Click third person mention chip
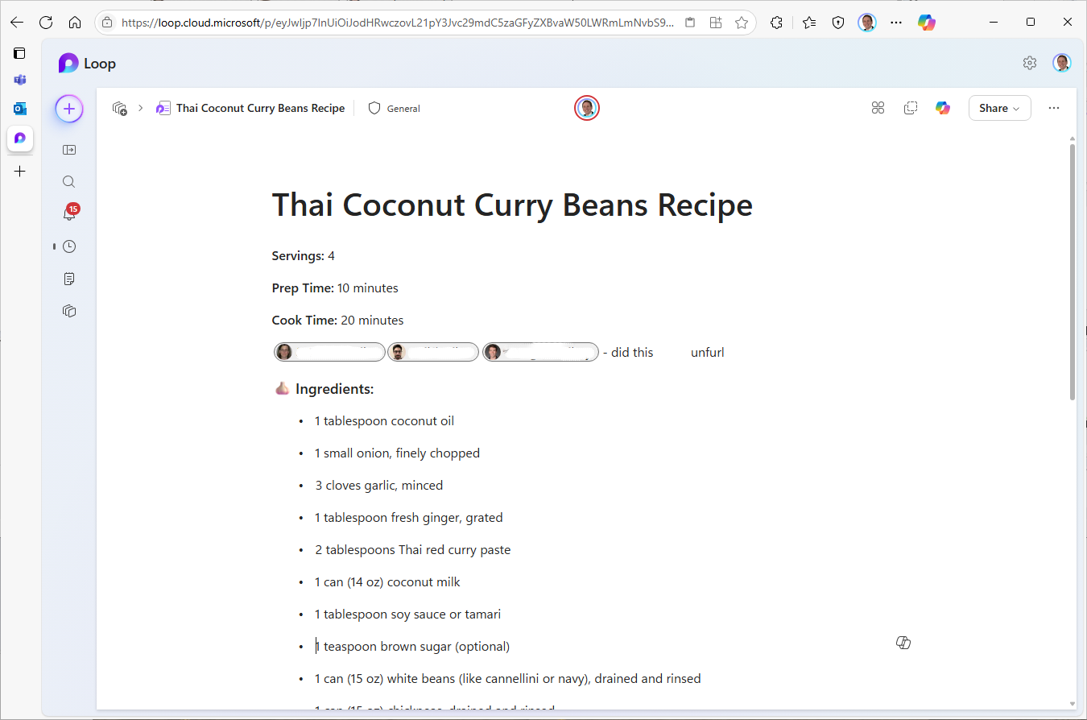 [x=540, y=352]
